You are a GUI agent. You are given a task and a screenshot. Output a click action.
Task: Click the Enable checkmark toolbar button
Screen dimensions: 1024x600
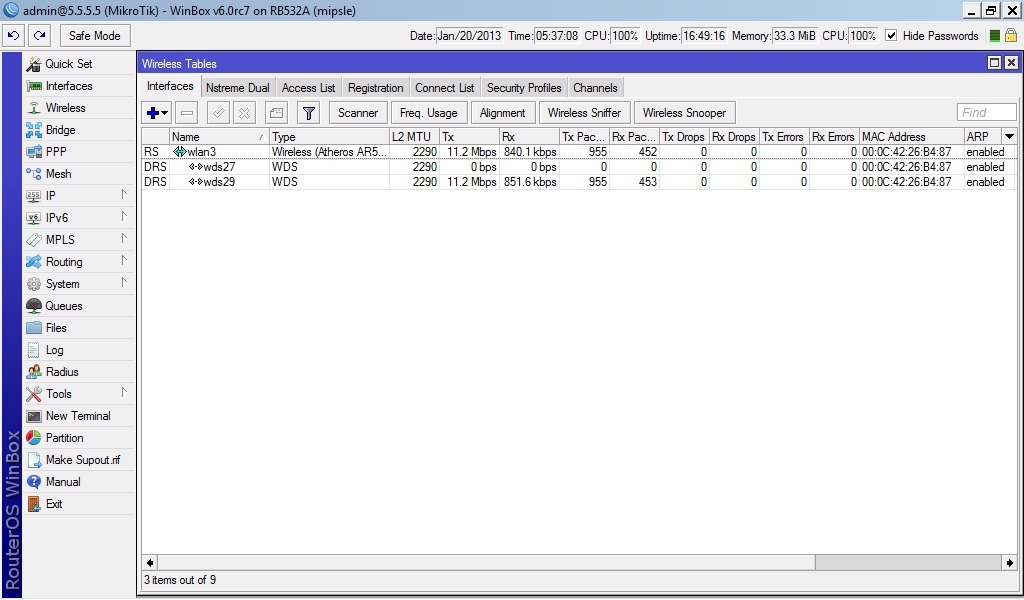(x=218, y=113)
